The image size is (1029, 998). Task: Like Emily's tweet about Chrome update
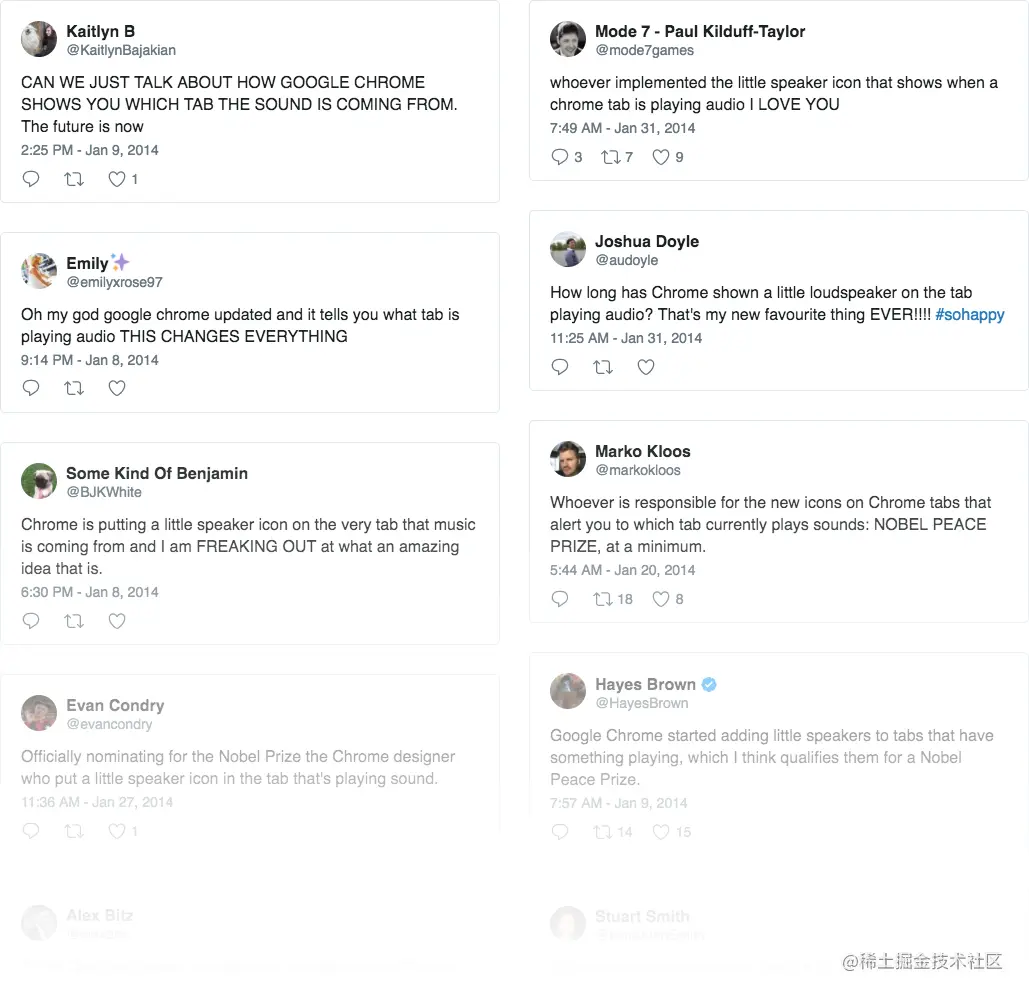[117, 388]
